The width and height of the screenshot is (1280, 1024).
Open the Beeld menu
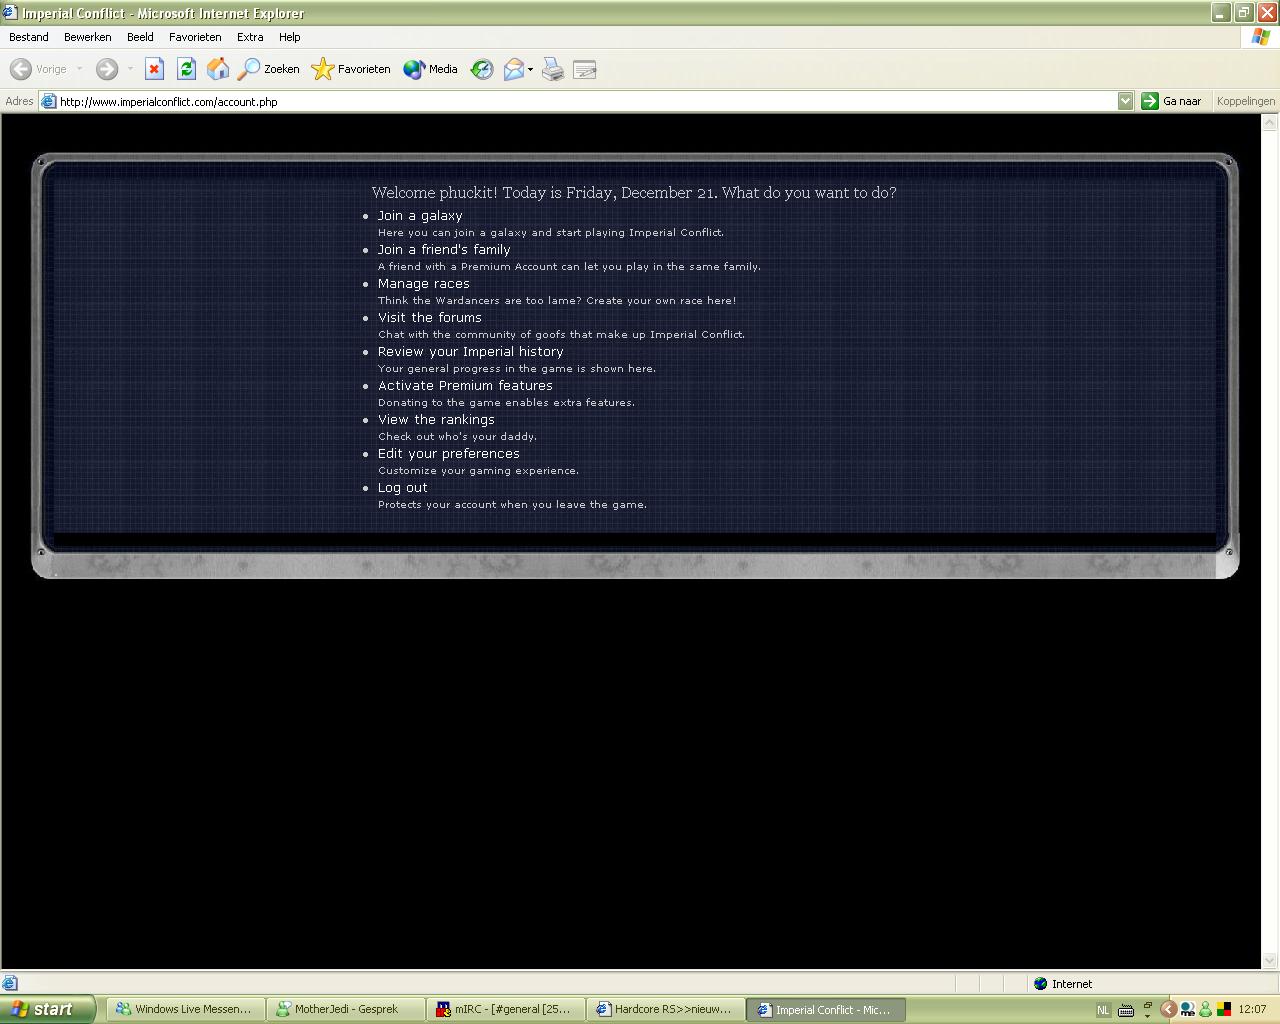pos(140,37)
